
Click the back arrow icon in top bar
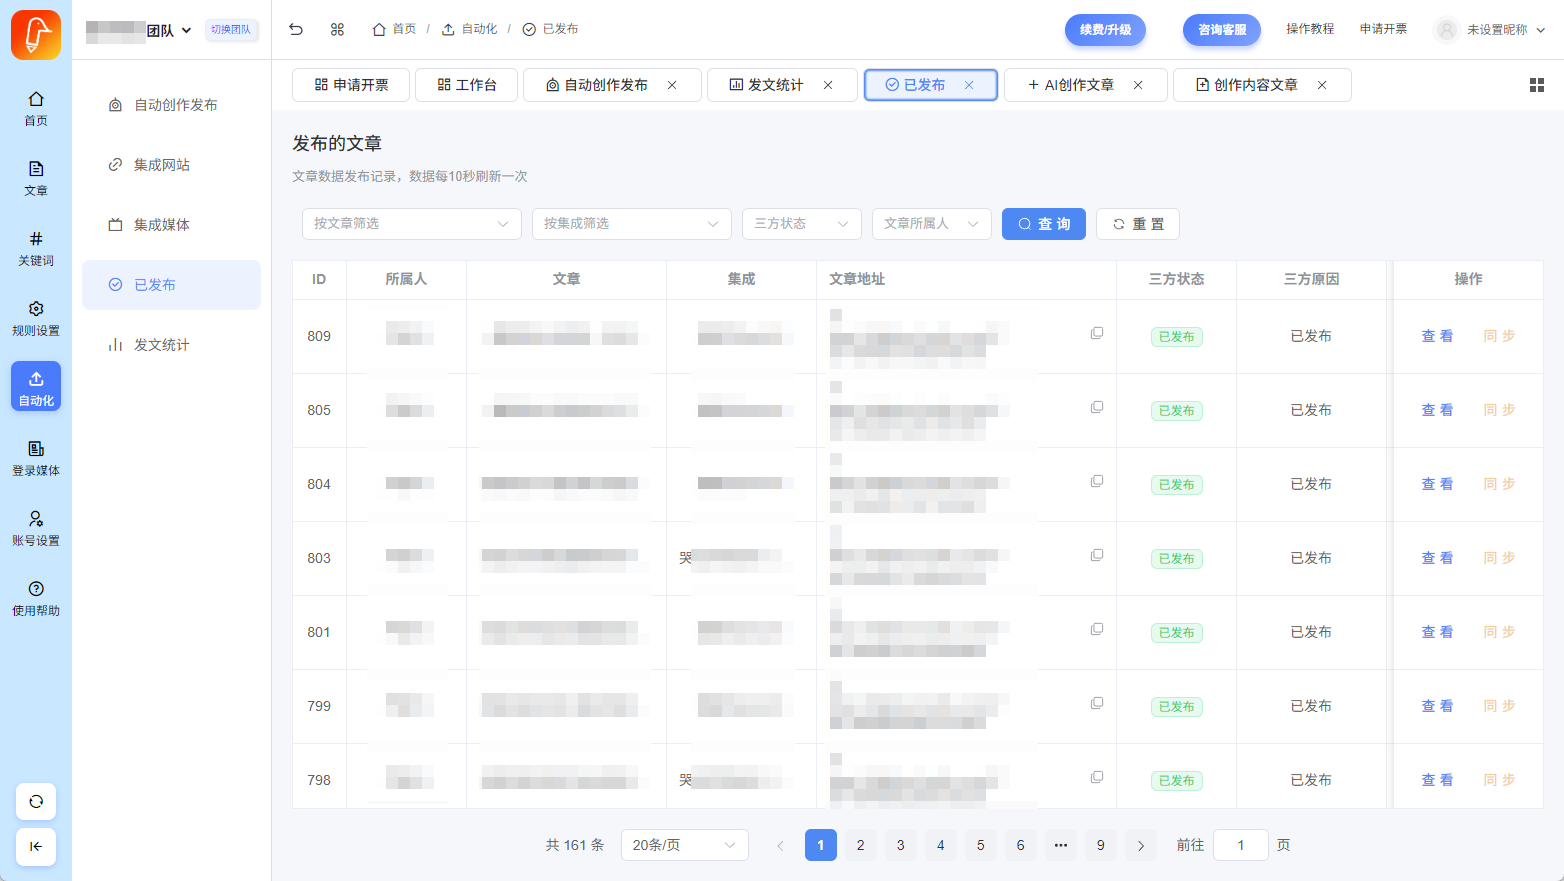click(x=296, y=29)
